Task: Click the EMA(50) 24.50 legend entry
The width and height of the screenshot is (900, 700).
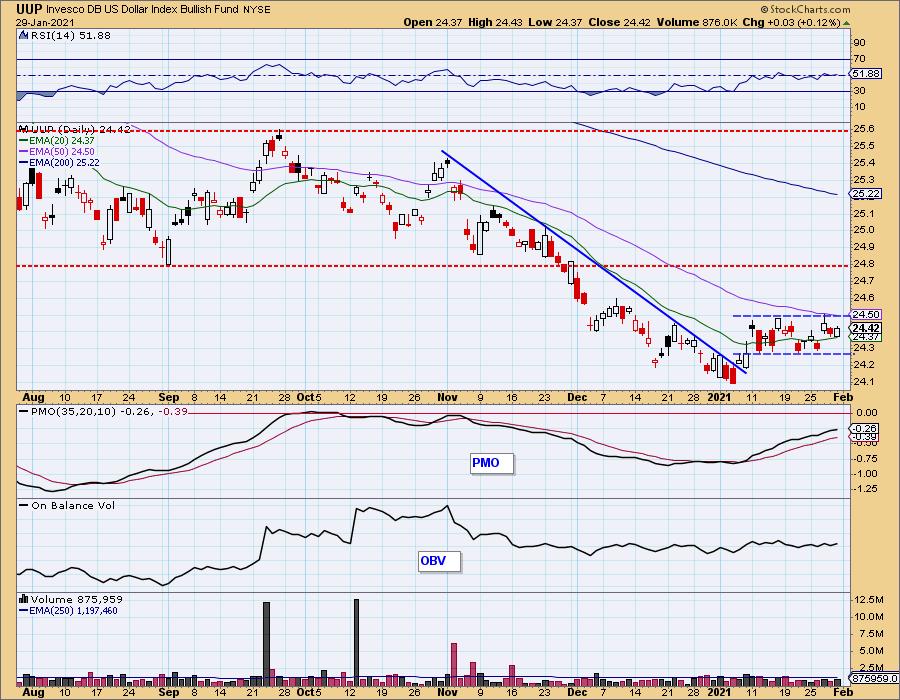Action: coord(61,151)
